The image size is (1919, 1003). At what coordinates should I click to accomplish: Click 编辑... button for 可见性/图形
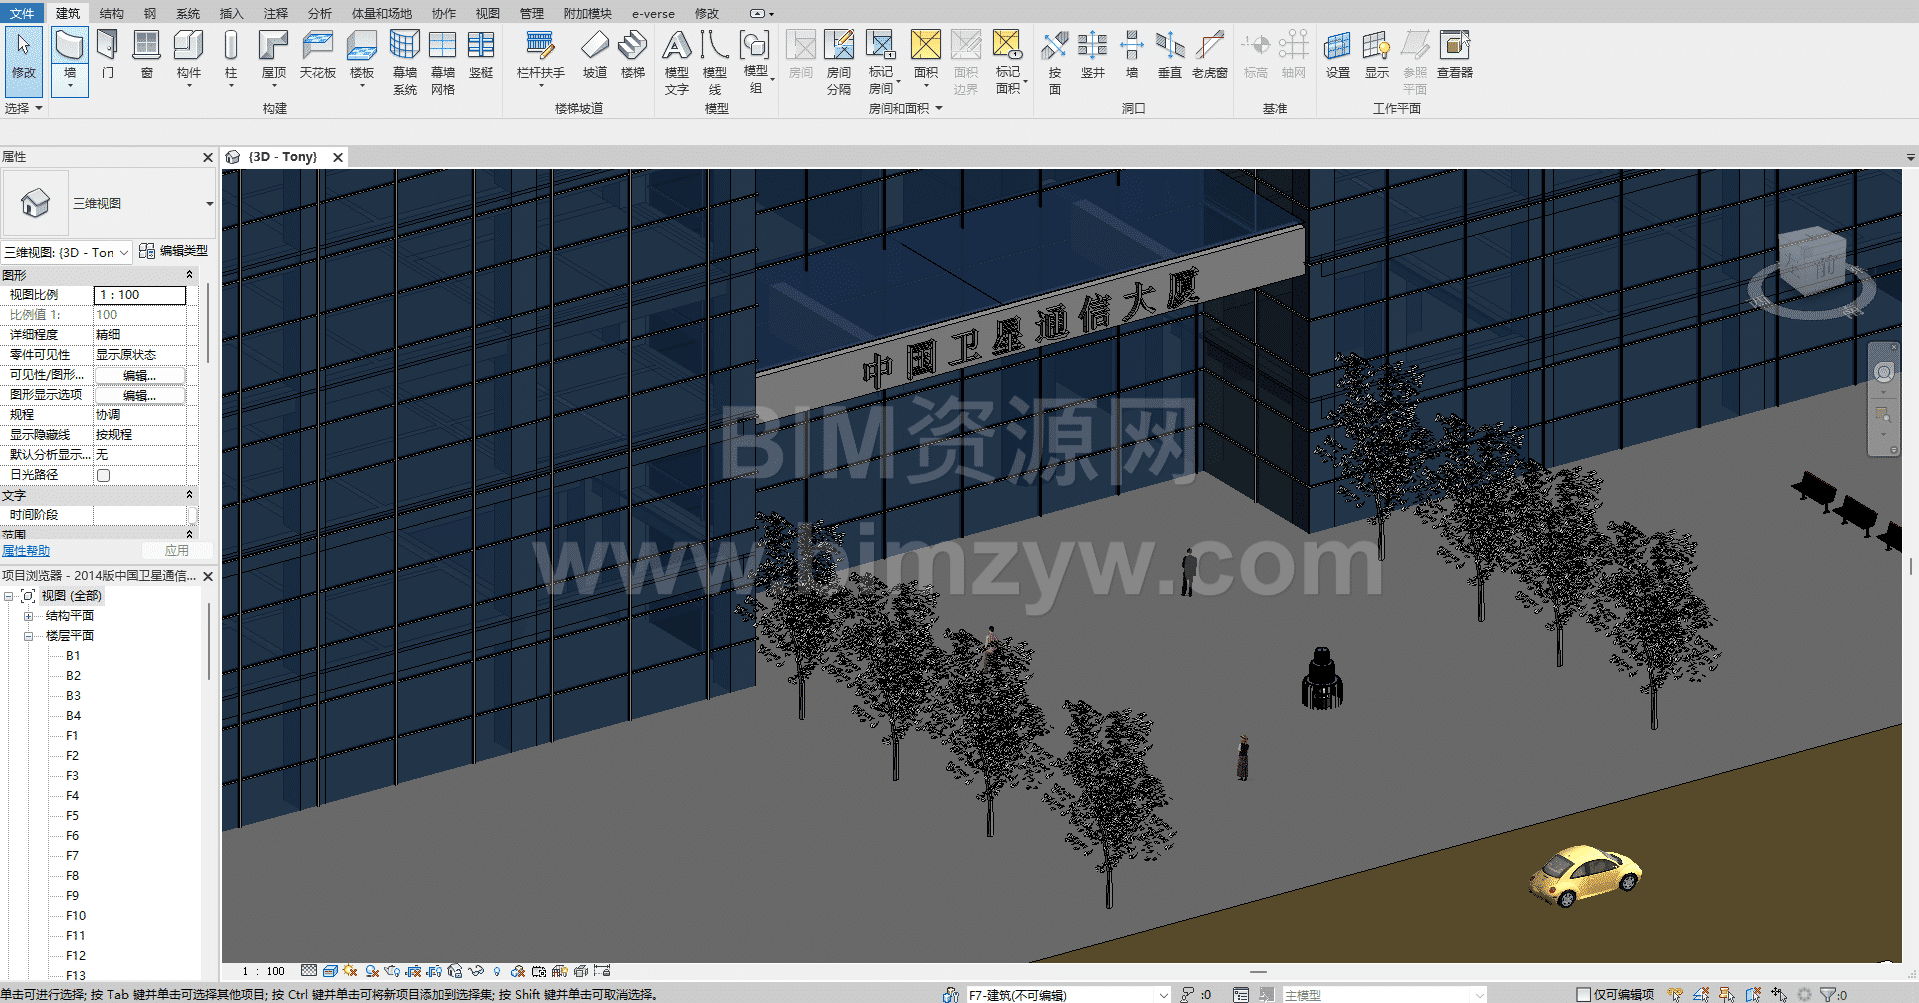click(139, 375)
